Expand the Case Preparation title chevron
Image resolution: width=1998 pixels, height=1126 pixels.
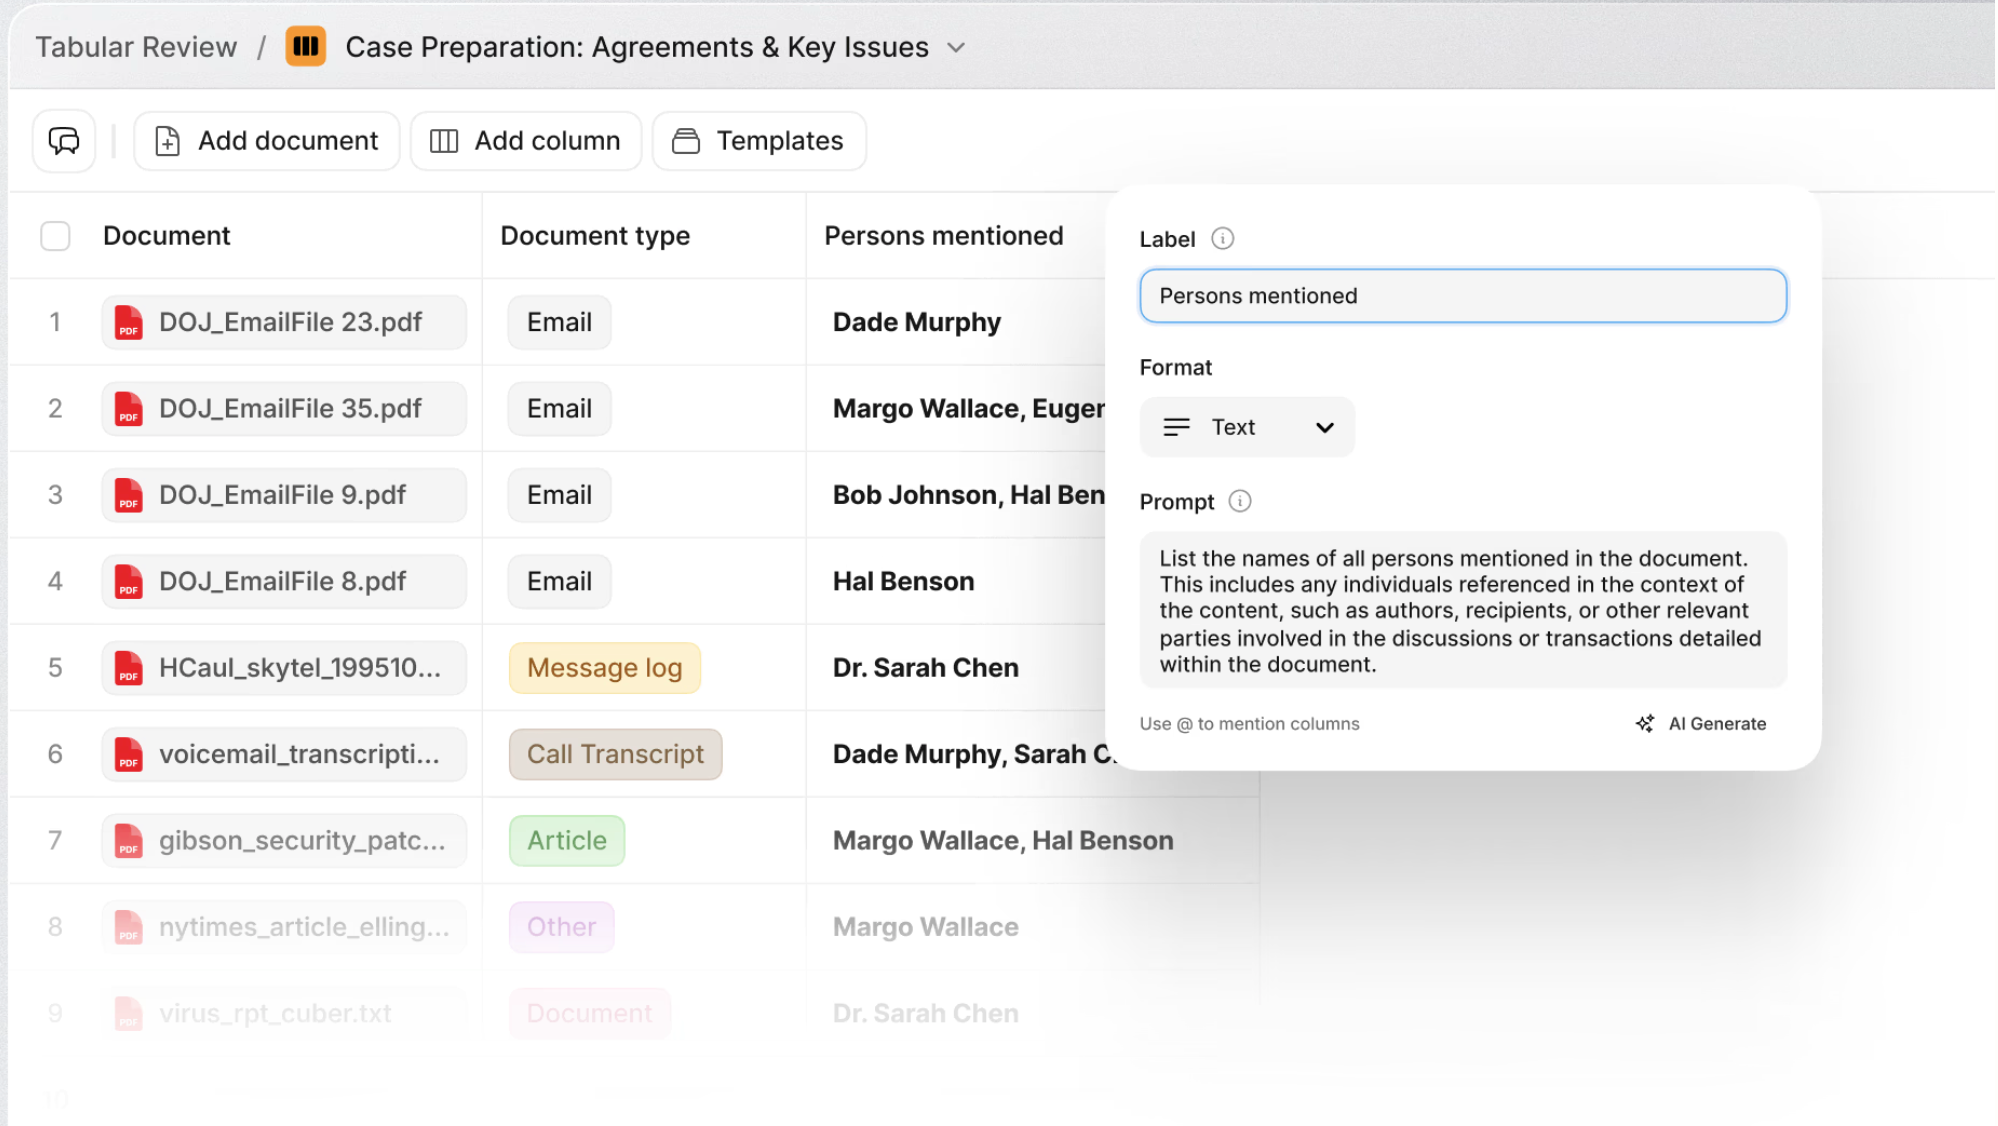[956, 48]
